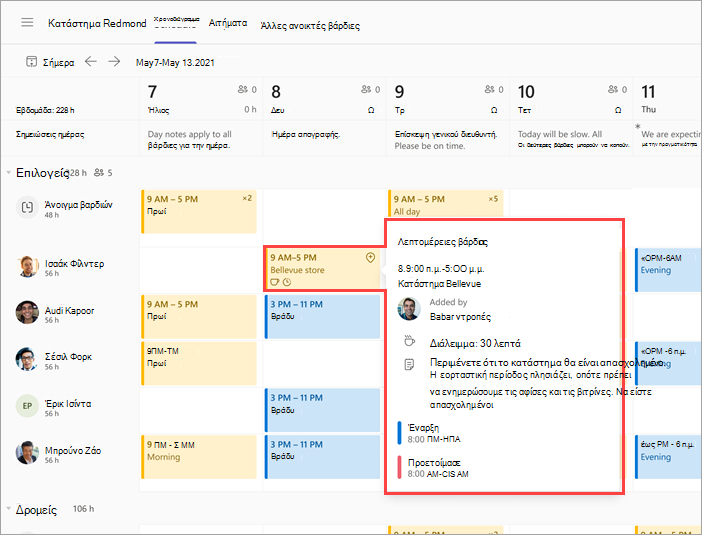This screenshot has width=702, height=535.
Task: Click the day 7 column header
Action: coord(201,98)
